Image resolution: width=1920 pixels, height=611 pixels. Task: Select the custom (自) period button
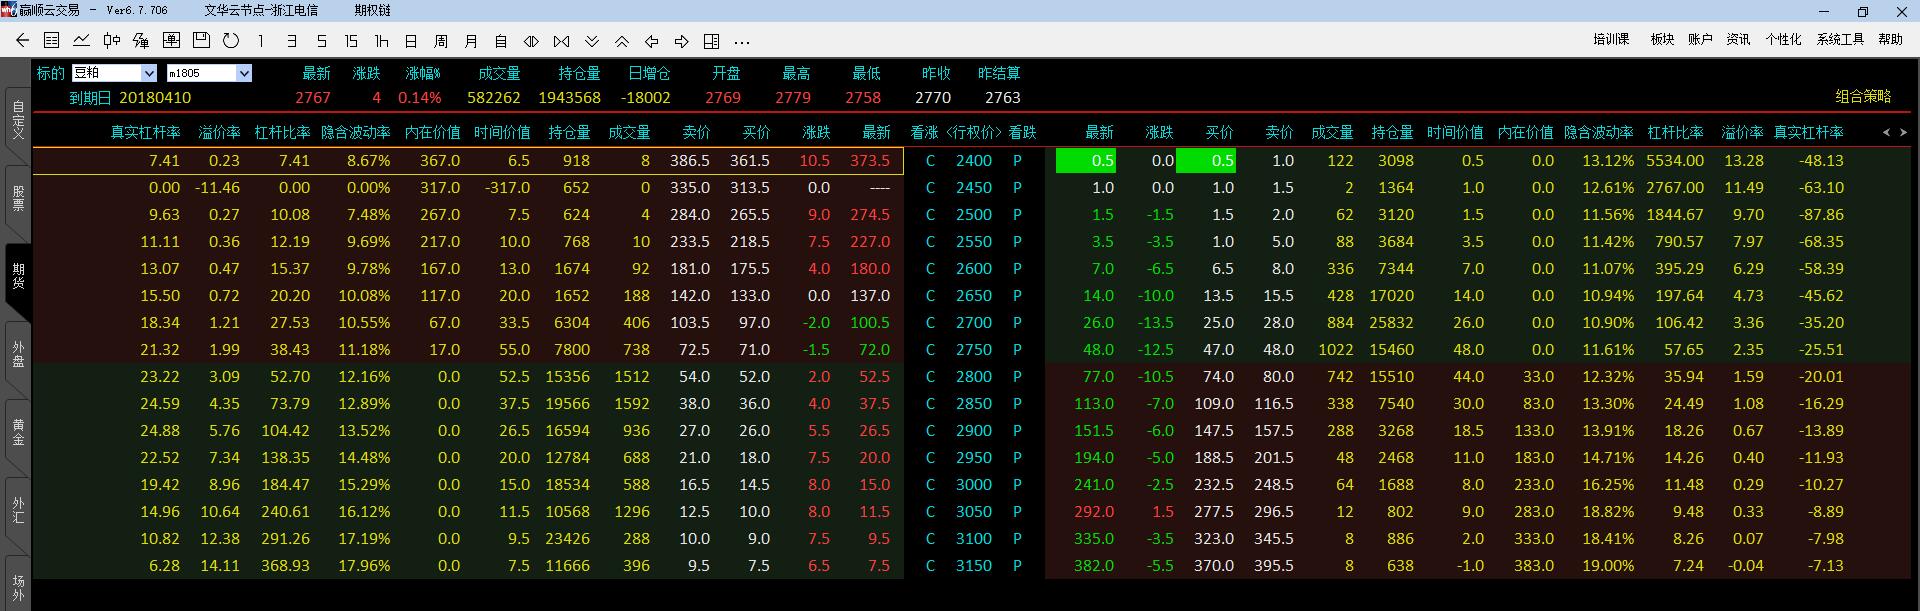click(501, 41)
